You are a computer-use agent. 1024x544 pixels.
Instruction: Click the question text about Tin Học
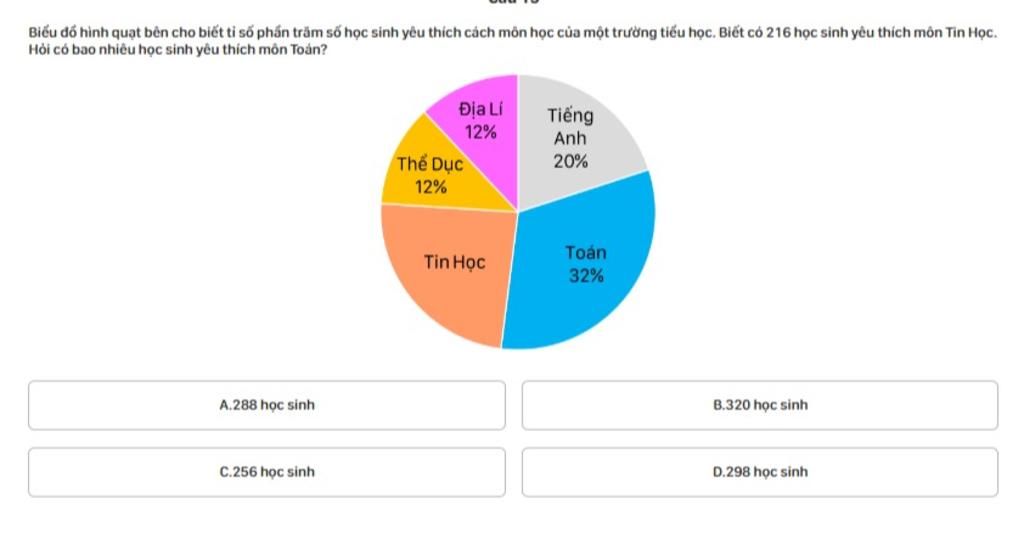coord(513,32)
